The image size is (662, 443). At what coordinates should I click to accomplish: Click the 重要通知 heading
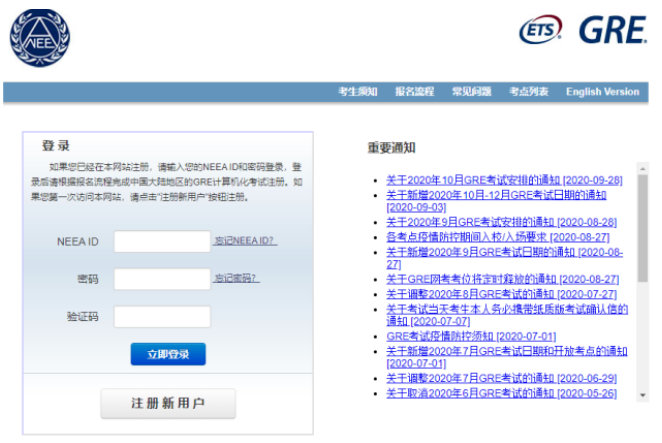click(x=391, y=148)
